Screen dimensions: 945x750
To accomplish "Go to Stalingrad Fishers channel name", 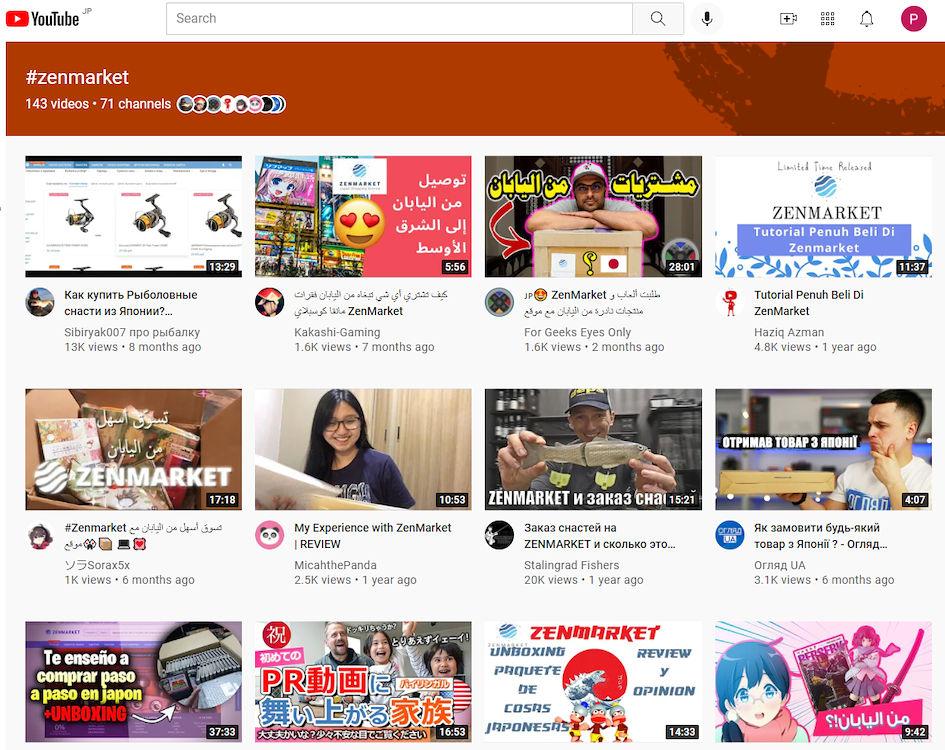I will click(571, 565).
